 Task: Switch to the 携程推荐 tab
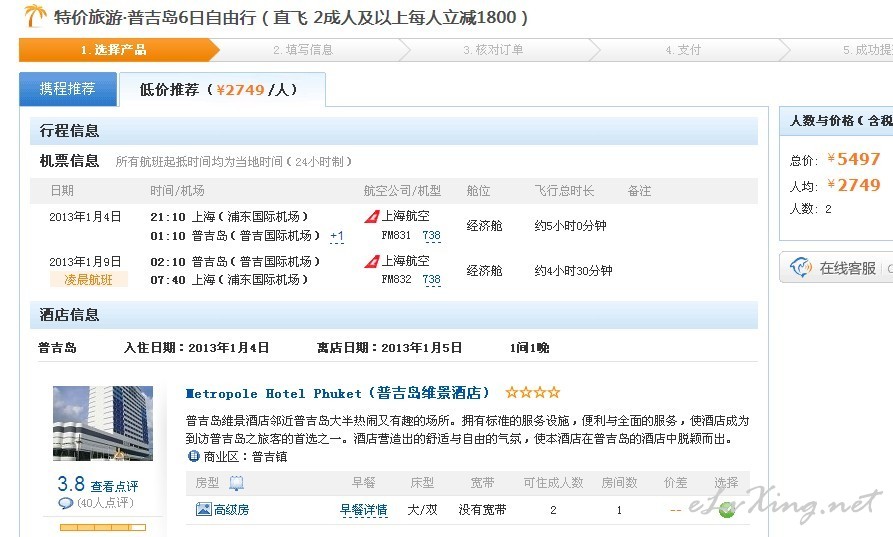point(68,89)
